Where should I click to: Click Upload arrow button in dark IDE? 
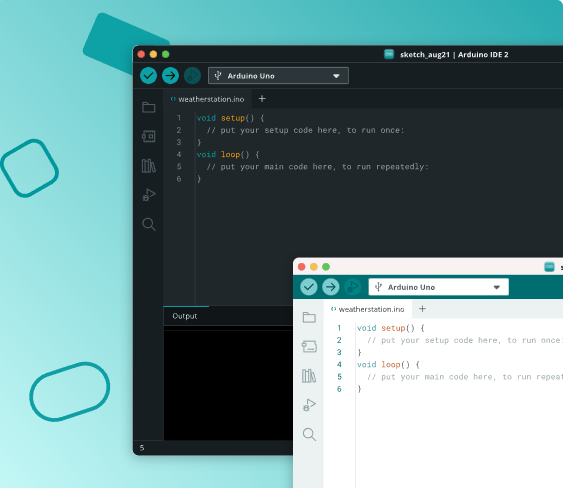click(170, 76)
